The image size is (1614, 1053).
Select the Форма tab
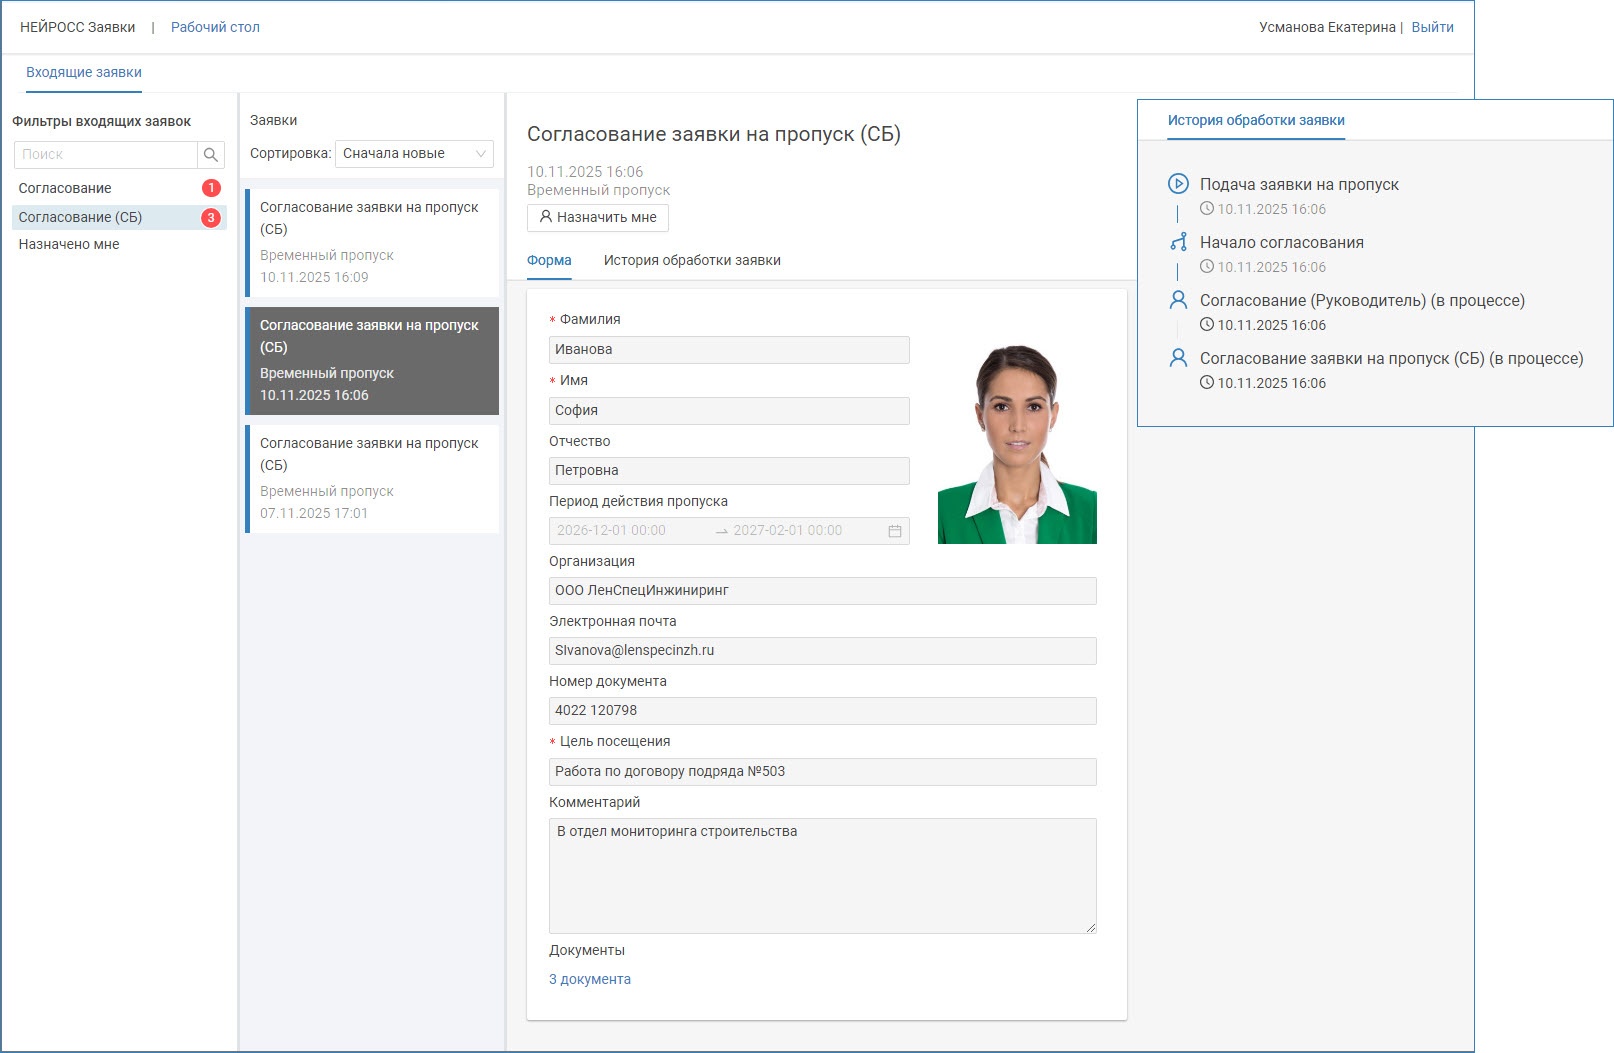(549, 260)
